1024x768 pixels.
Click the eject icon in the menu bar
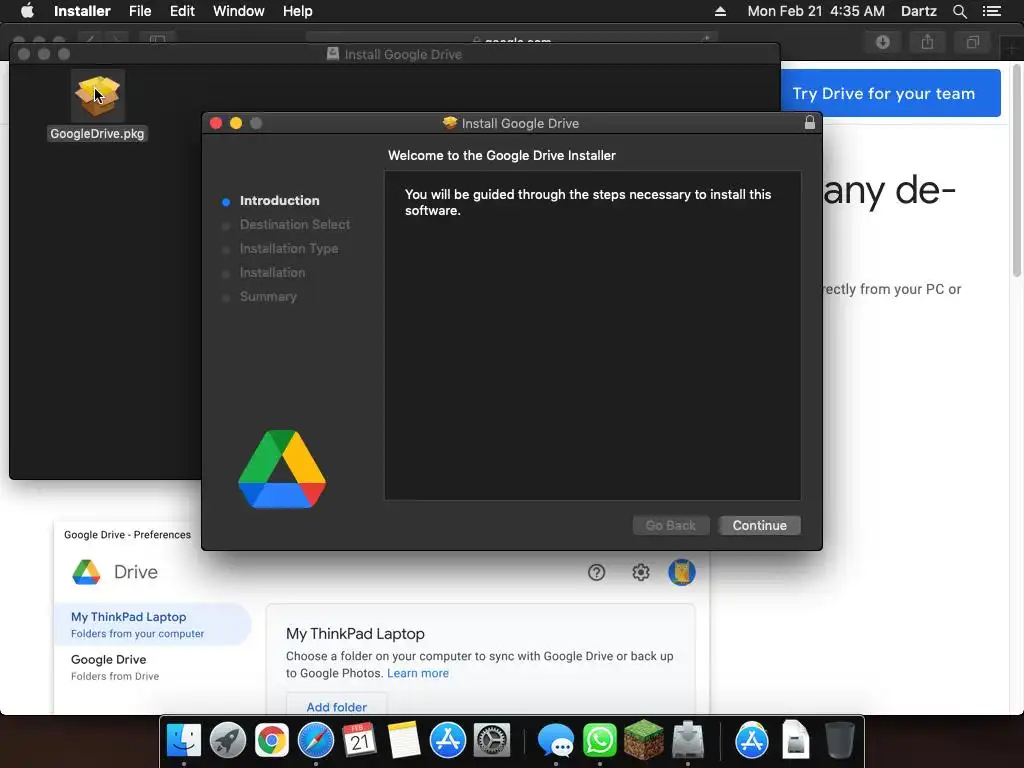tap(720, 11)
